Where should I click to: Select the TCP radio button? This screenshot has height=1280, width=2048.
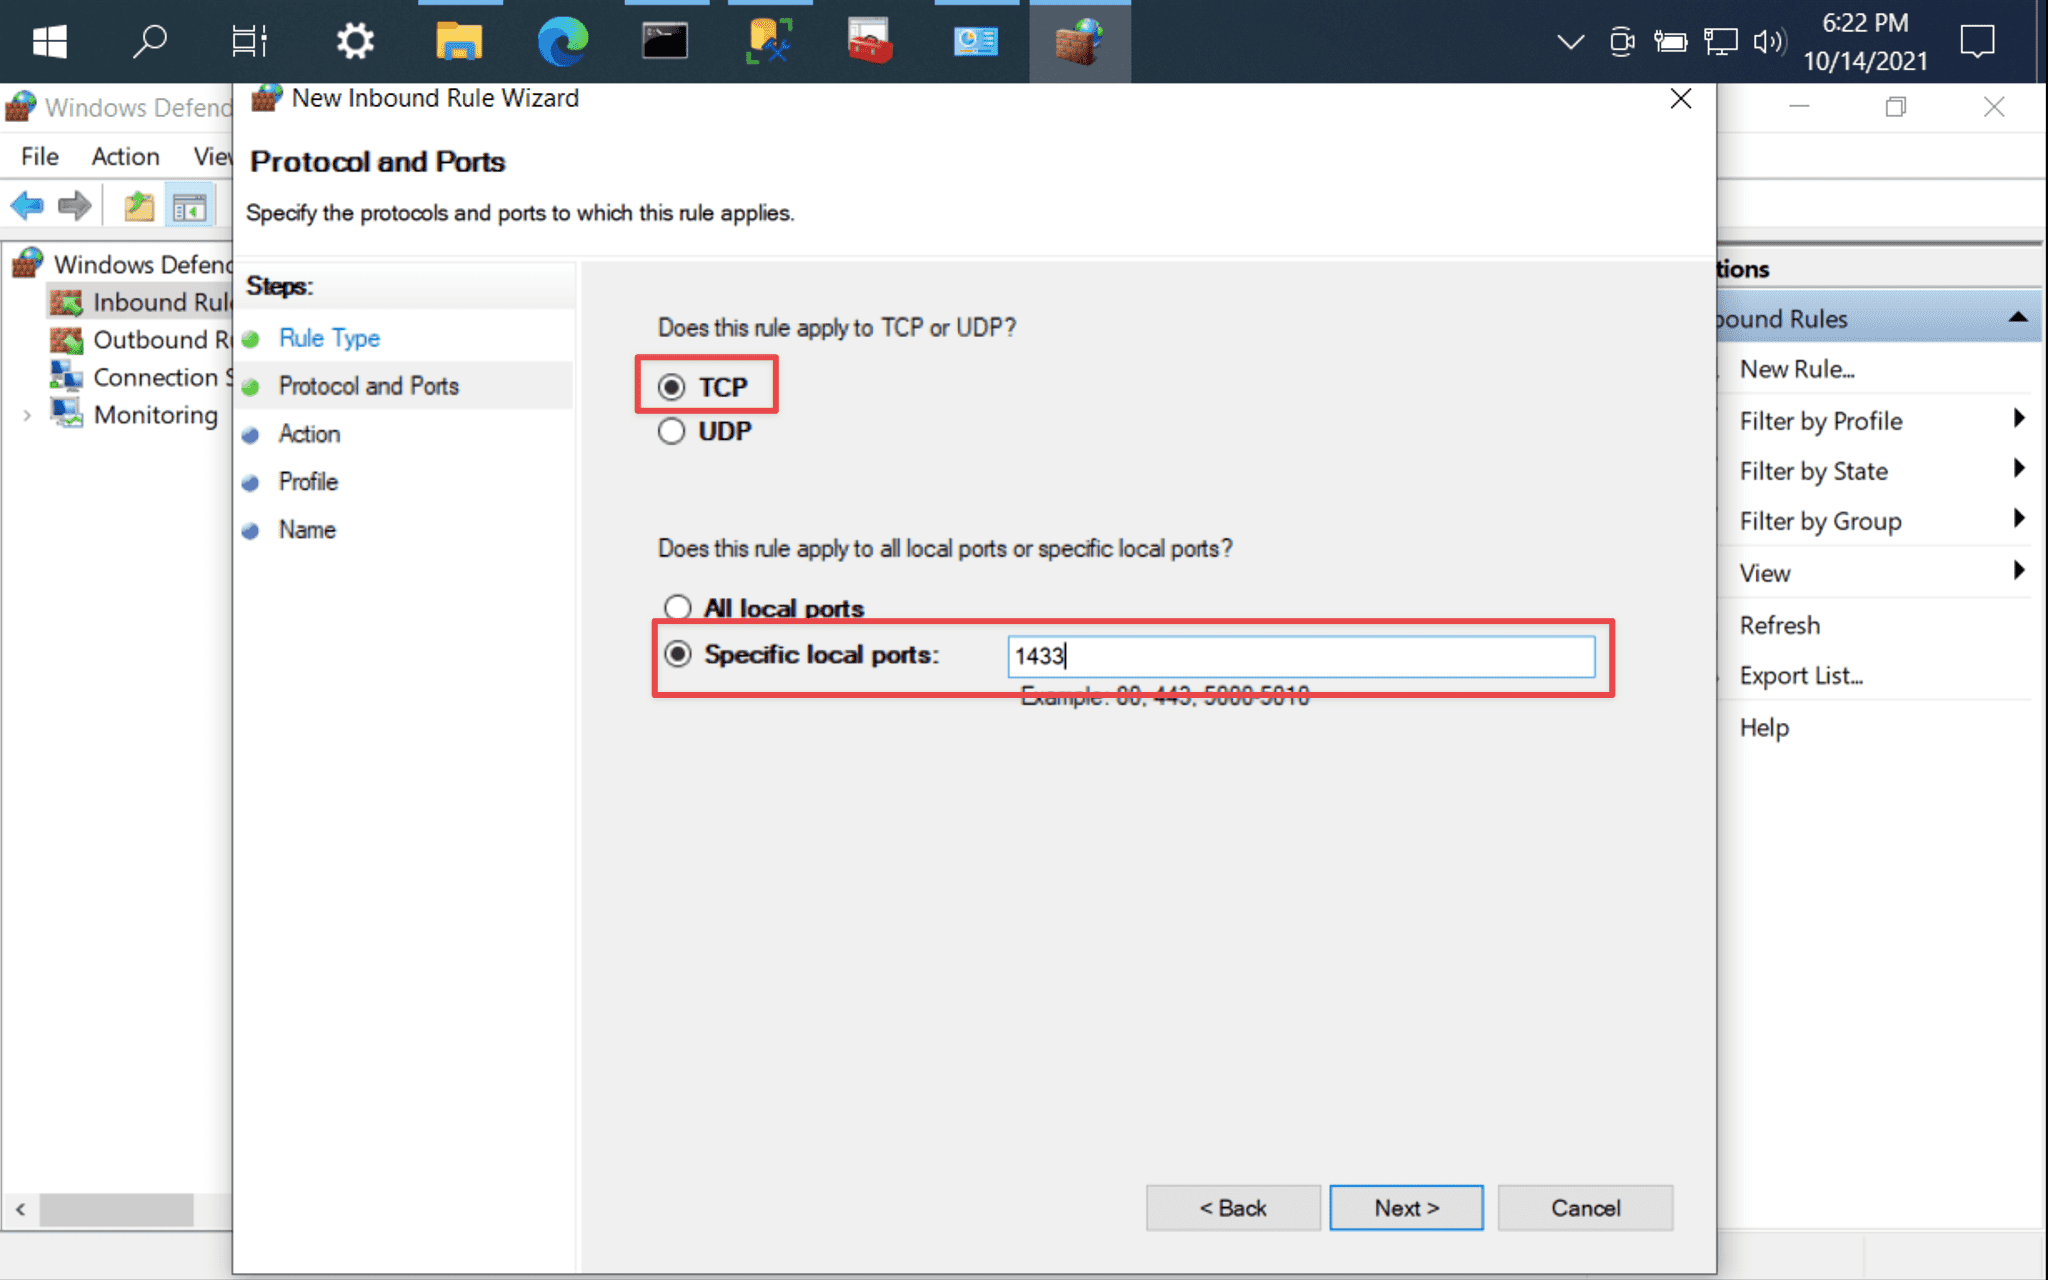[x=671, y=387]
